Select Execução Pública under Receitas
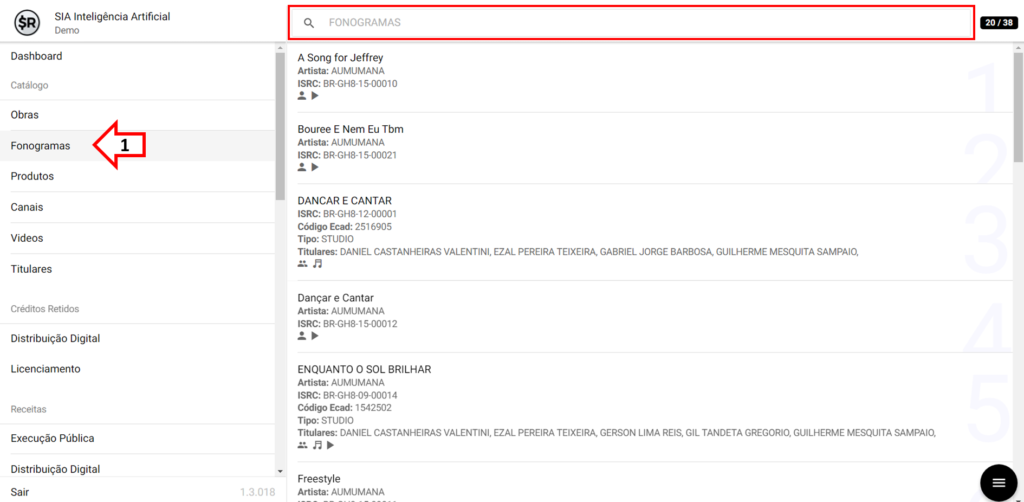The height and width of the screenshot is (502, 1024). tap(52, 438)
